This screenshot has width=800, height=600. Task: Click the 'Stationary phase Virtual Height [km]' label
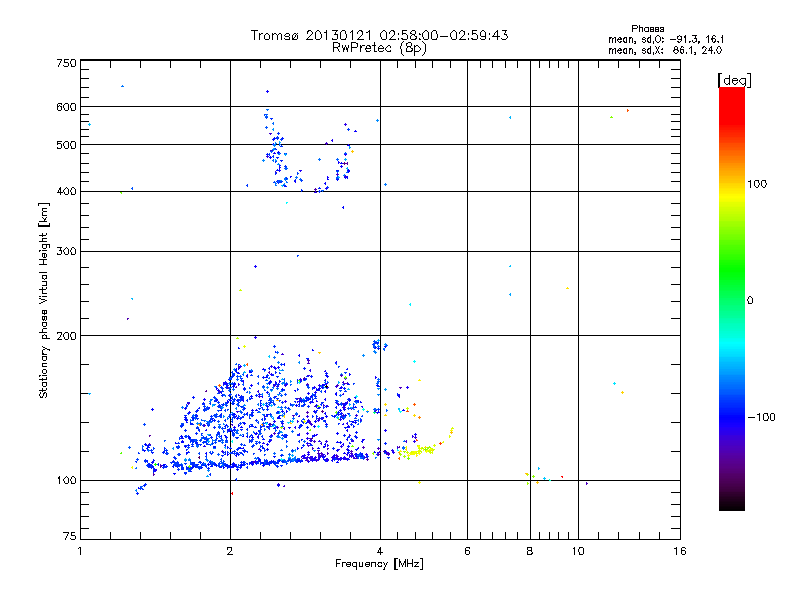click(x=44, y=301)
